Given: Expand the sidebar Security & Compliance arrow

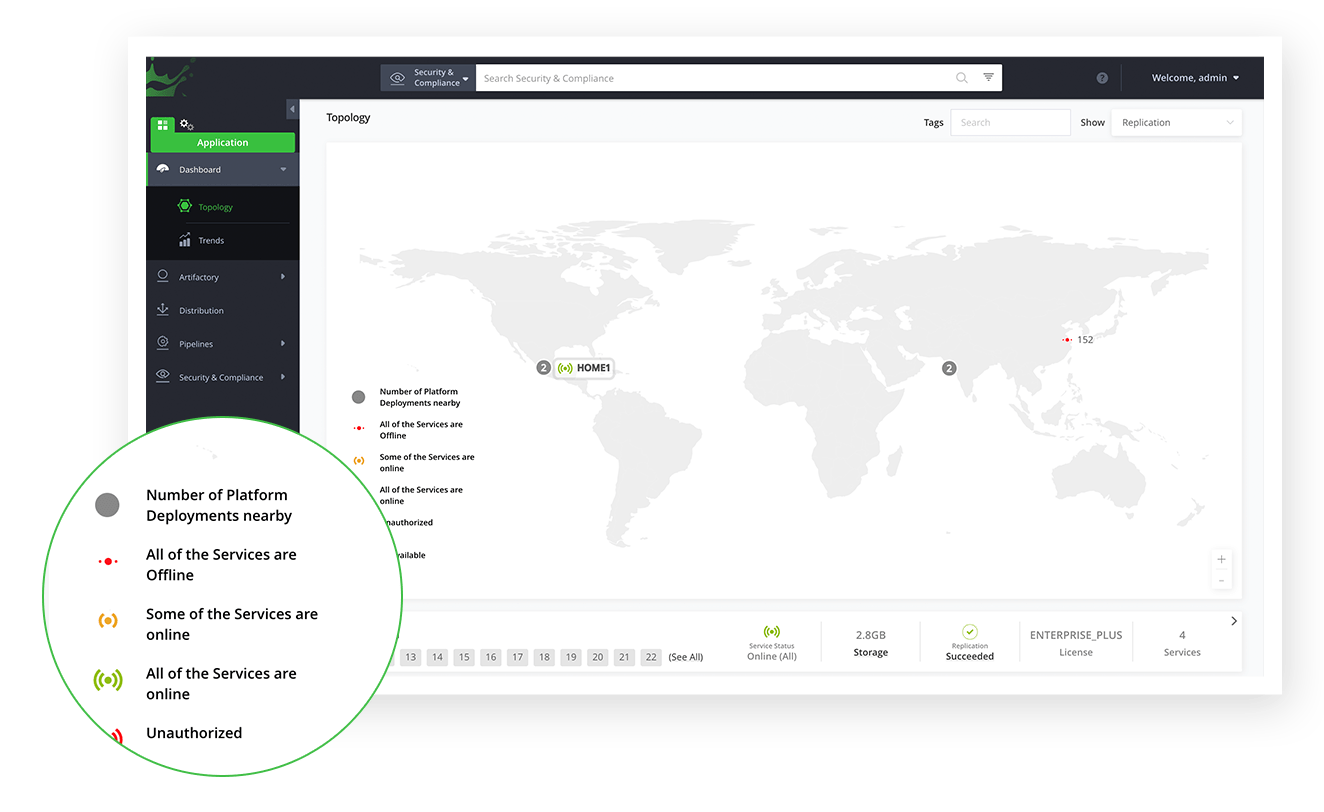Looking at the screenshot, I should 283,377.
